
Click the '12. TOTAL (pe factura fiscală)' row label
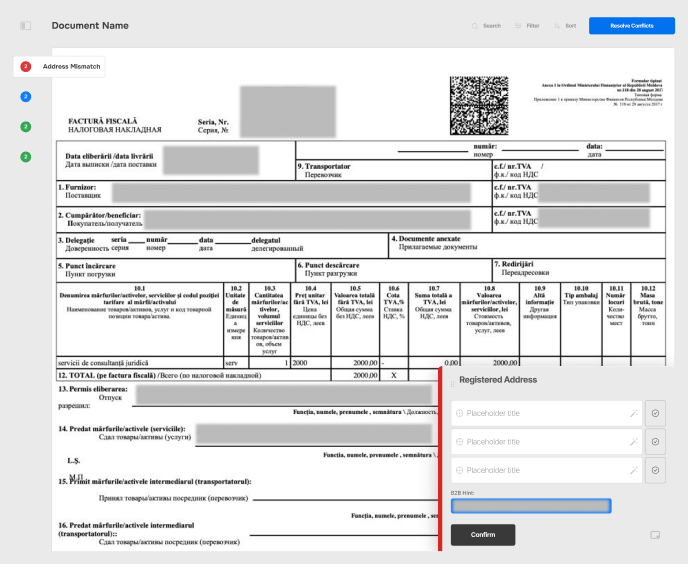click(160, 375)
